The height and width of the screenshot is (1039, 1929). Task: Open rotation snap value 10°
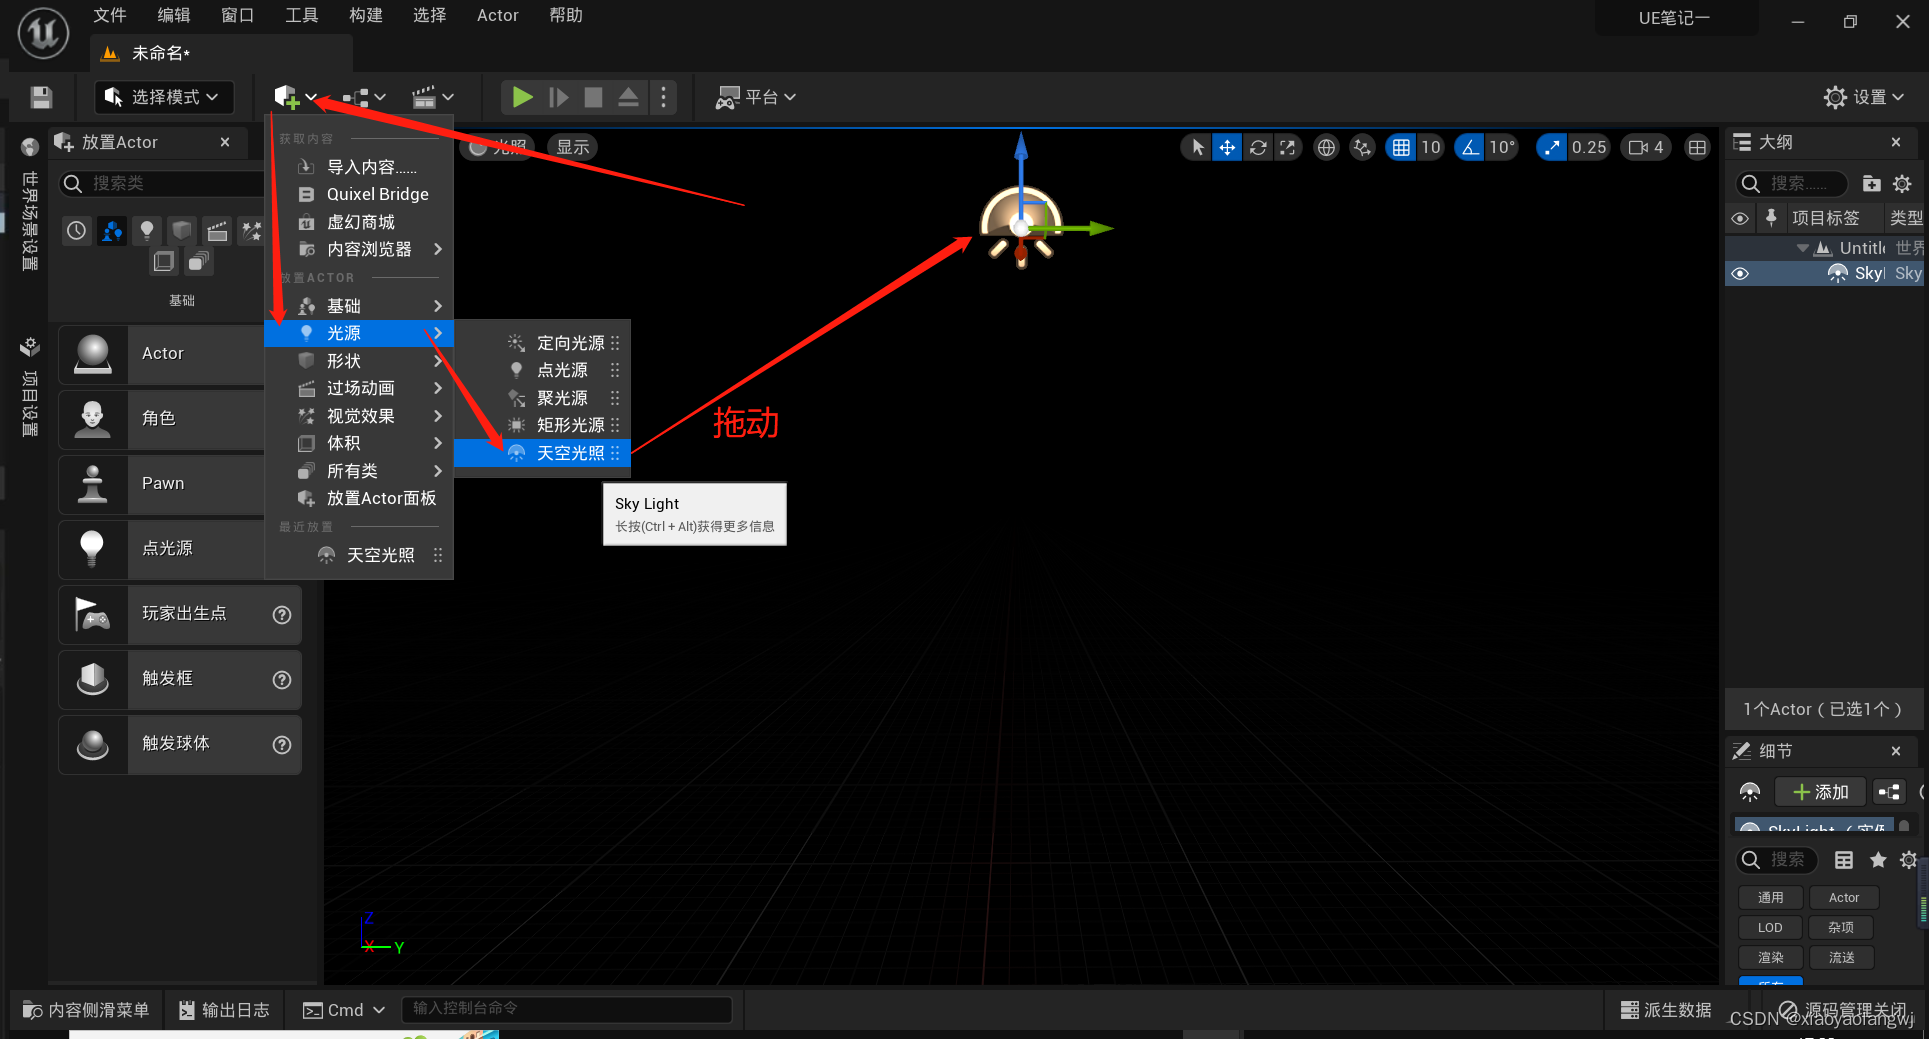pyautogui.click(x=1502, y=147)
